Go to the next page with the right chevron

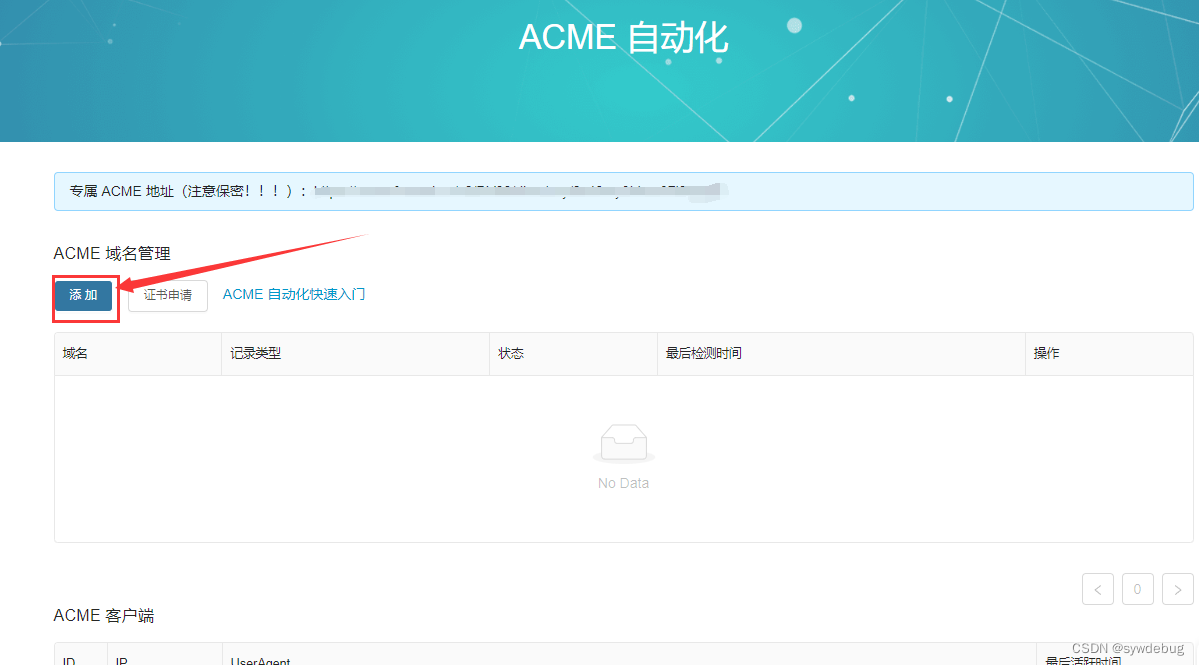pos(1177,589)
